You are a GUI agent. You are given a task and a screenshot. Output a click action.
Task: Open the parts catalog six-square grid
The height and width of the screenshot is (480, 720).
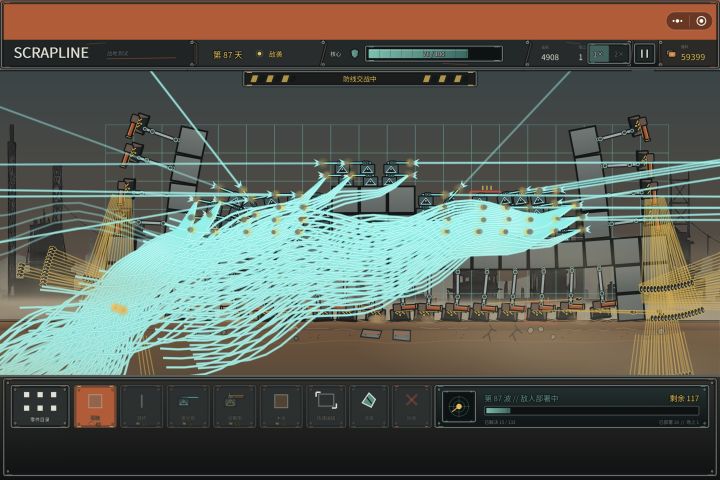(x=40, y=407)
